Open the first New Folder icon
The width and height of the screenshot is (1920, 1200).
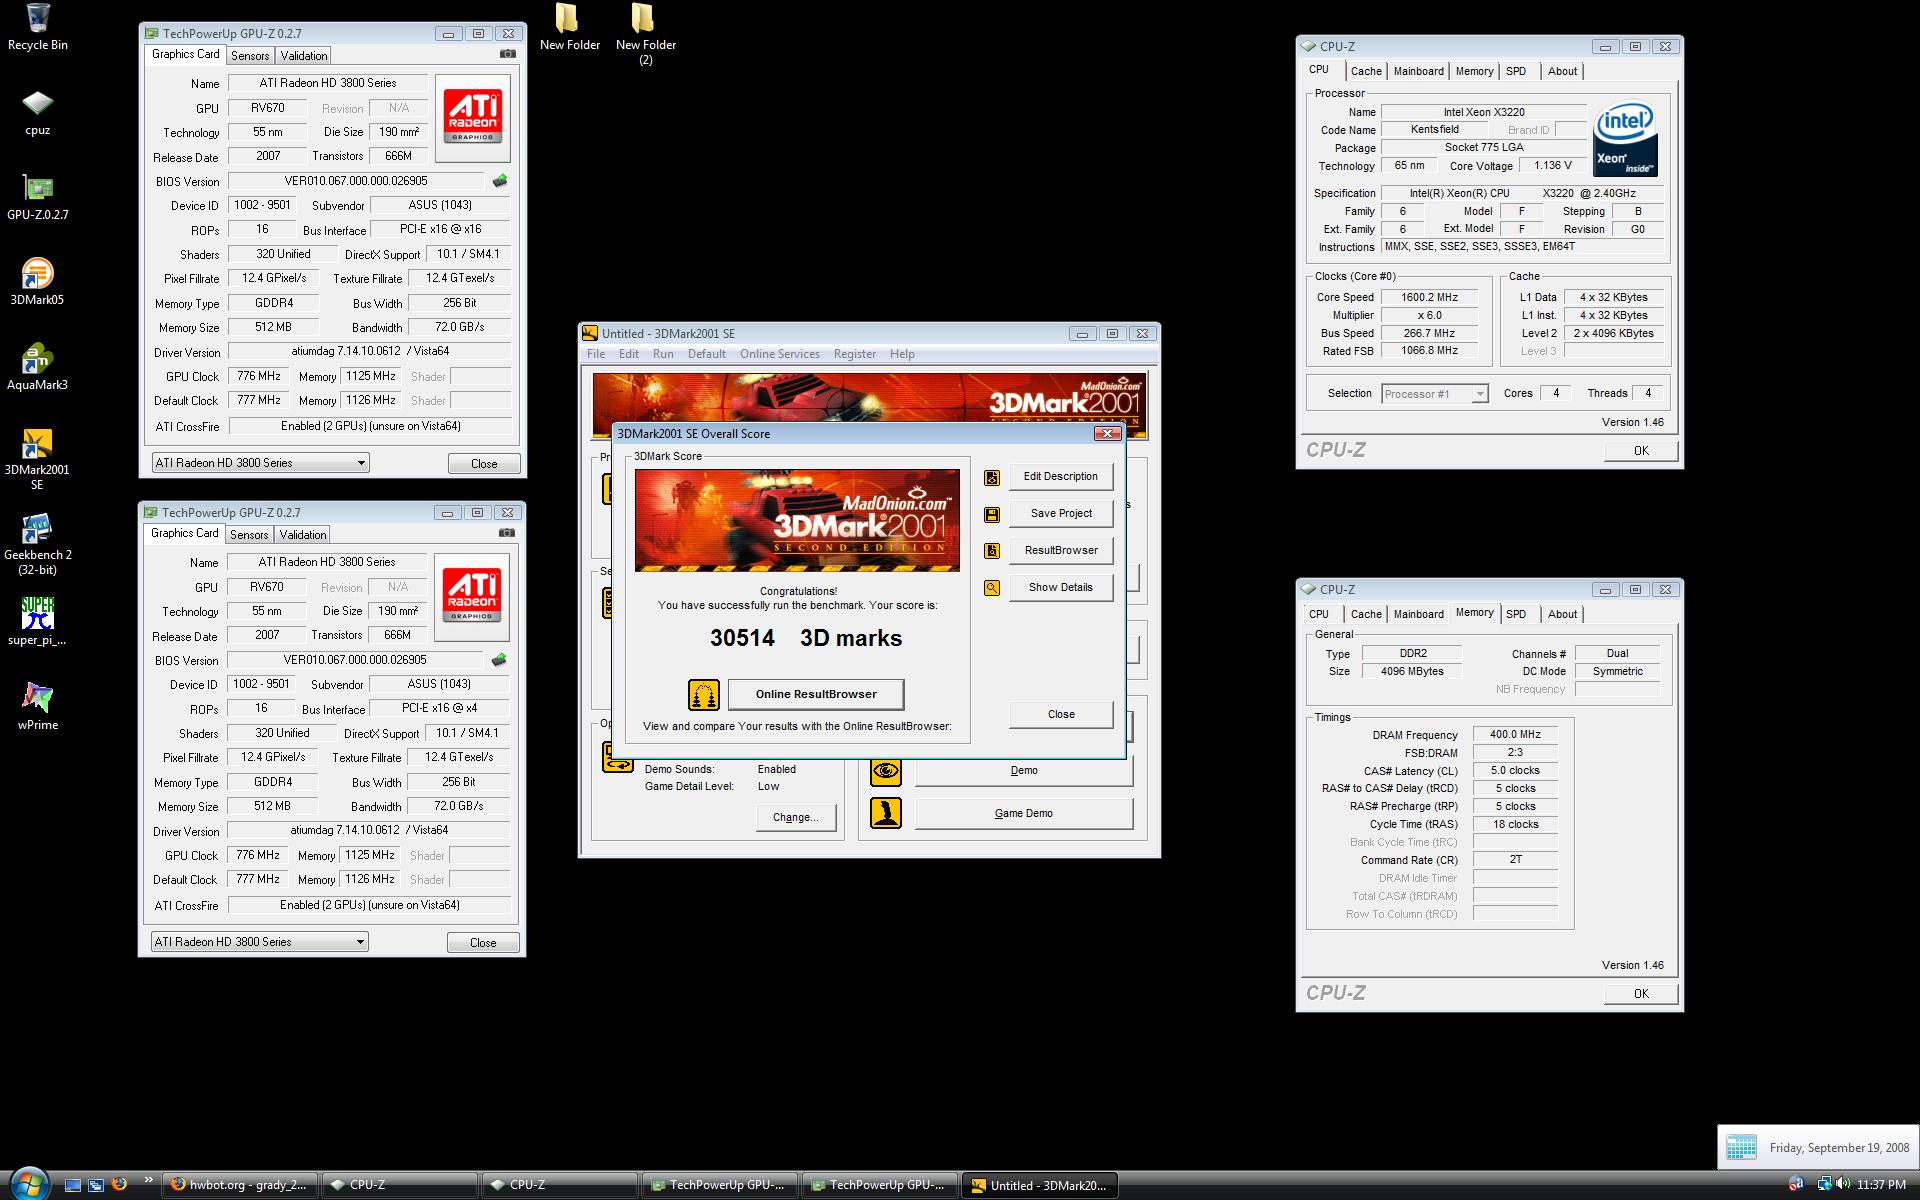point(569,27)
